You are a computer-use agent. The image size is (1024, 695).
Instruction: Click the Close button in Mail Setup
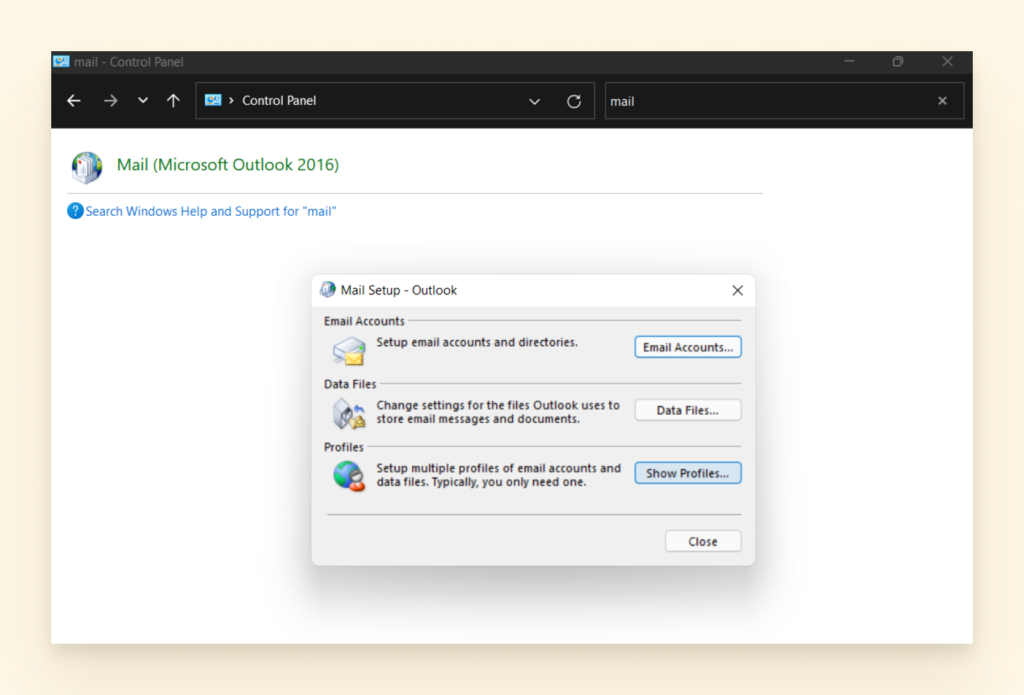coord(703,541)
